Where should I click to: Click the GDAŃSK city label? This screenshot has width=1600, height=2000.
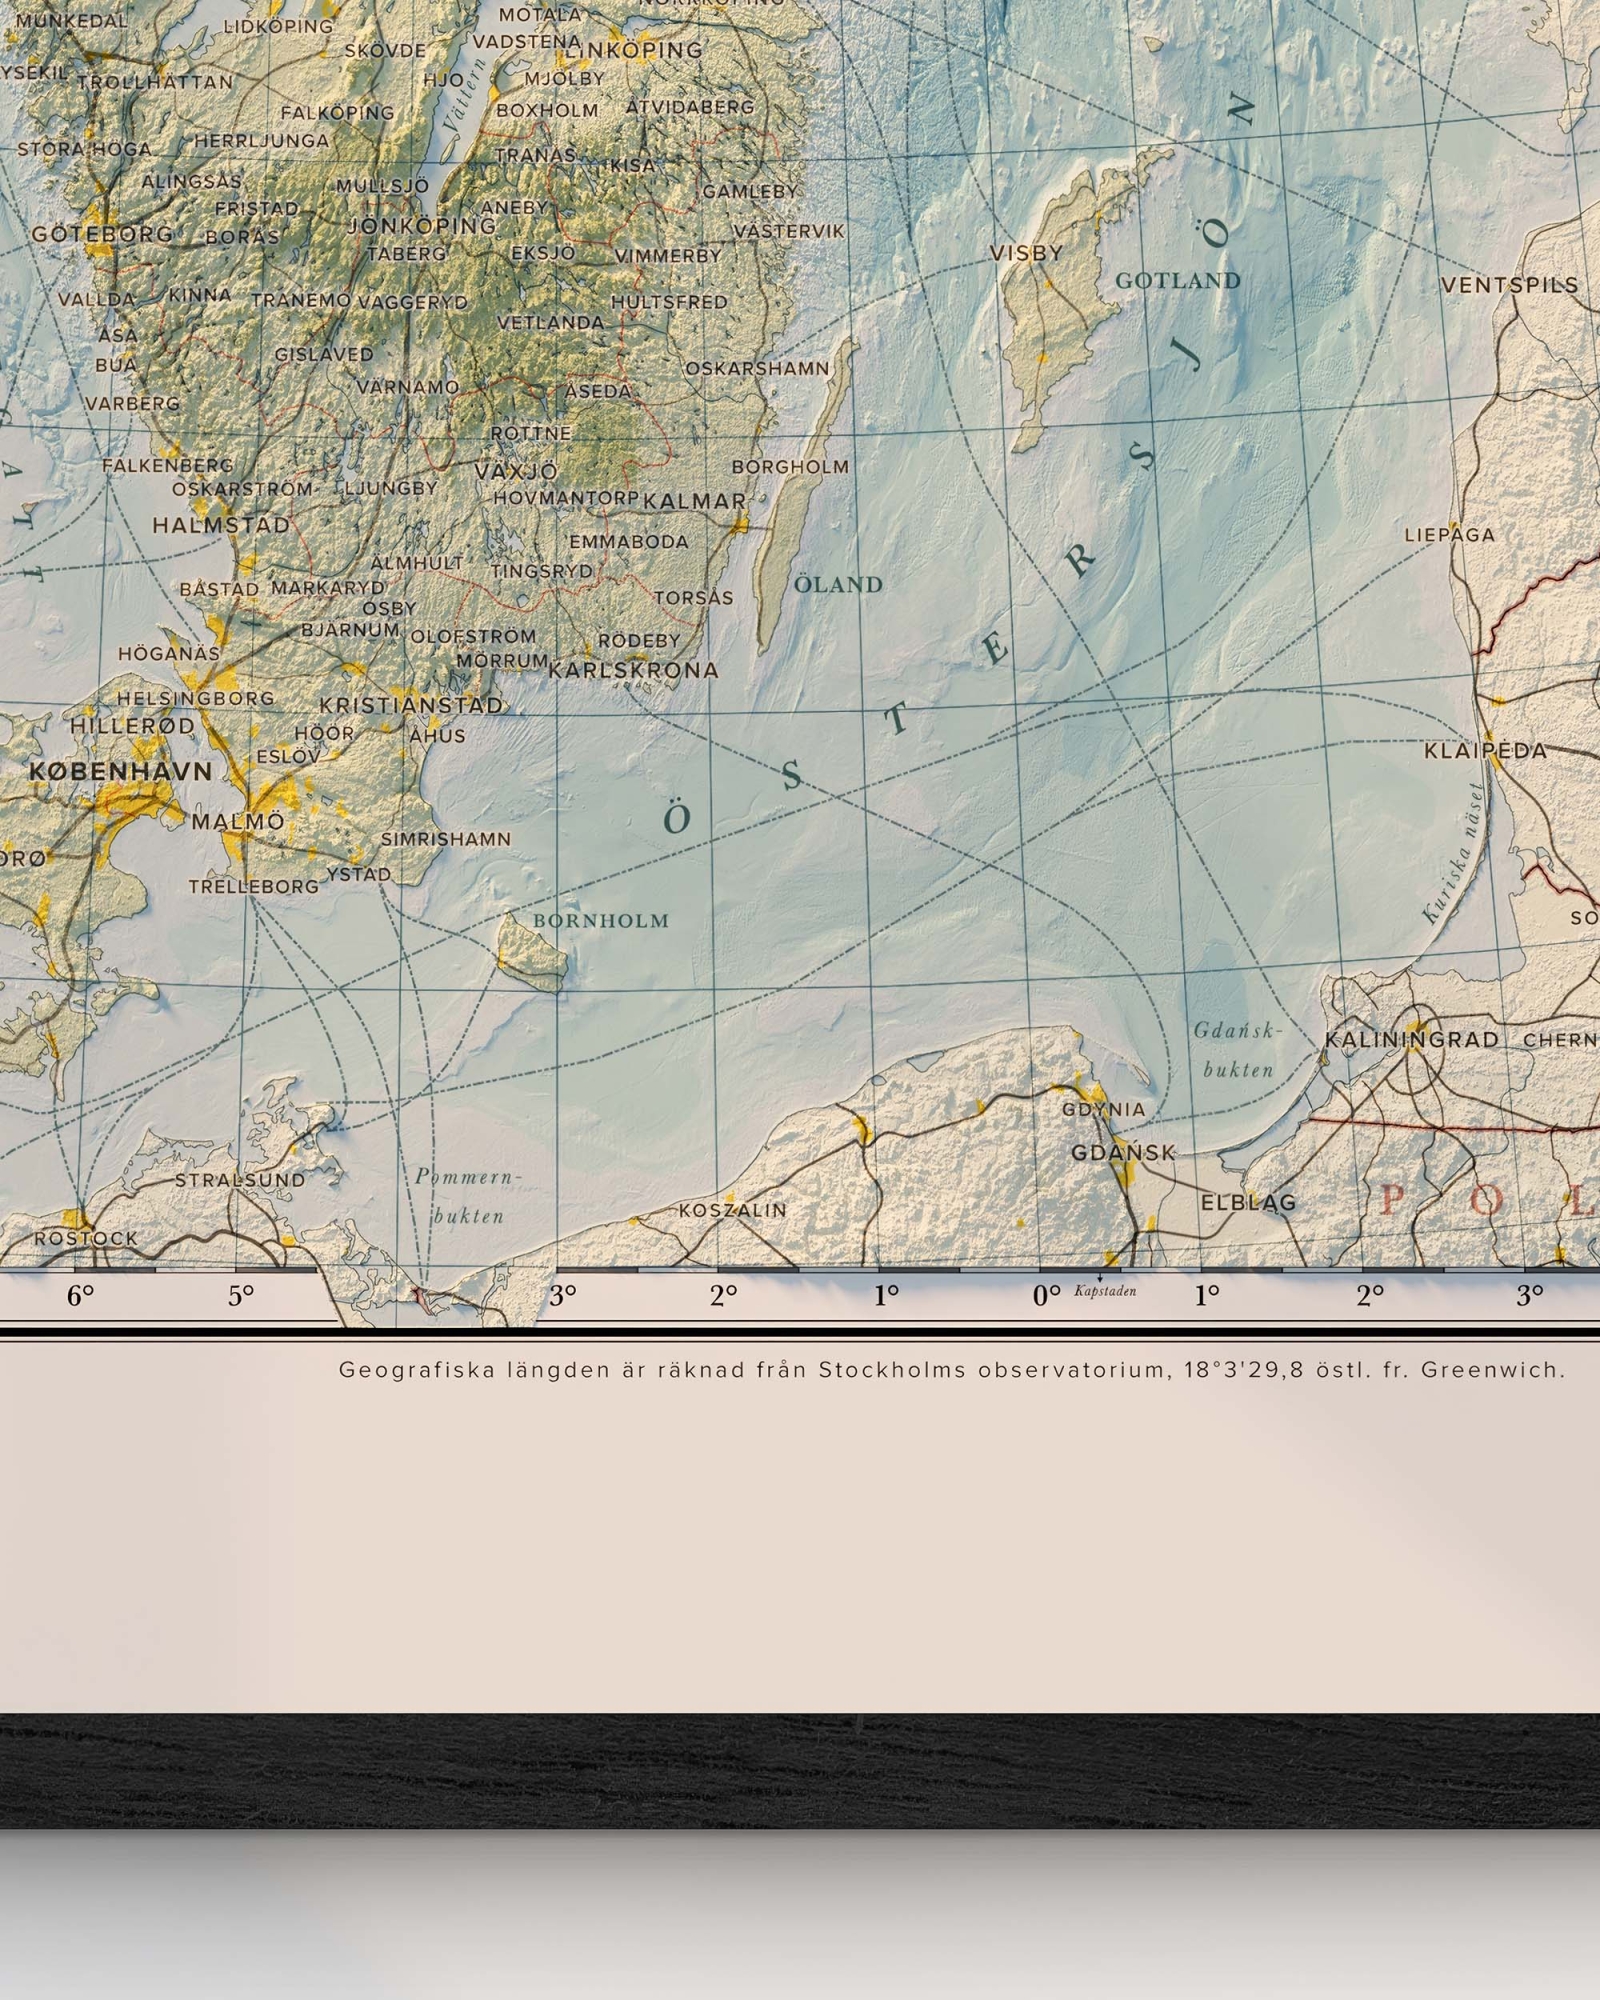[1123, 1152]
